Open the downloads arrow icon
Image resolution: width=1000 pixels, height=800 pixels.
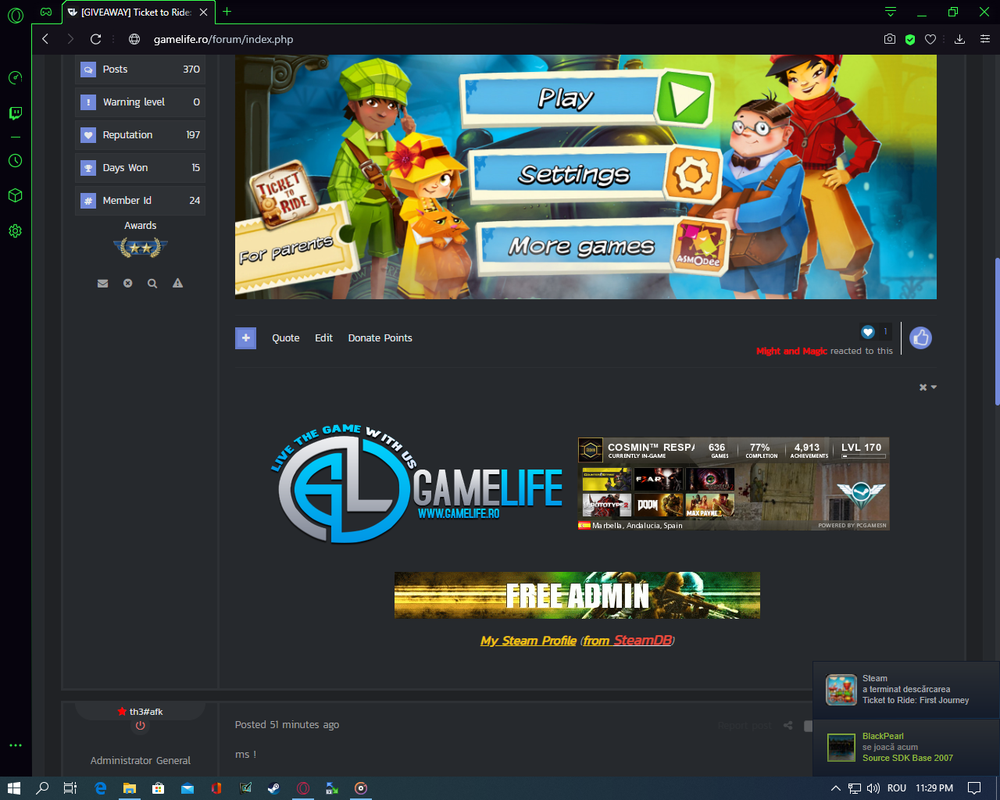coord(959,39)
